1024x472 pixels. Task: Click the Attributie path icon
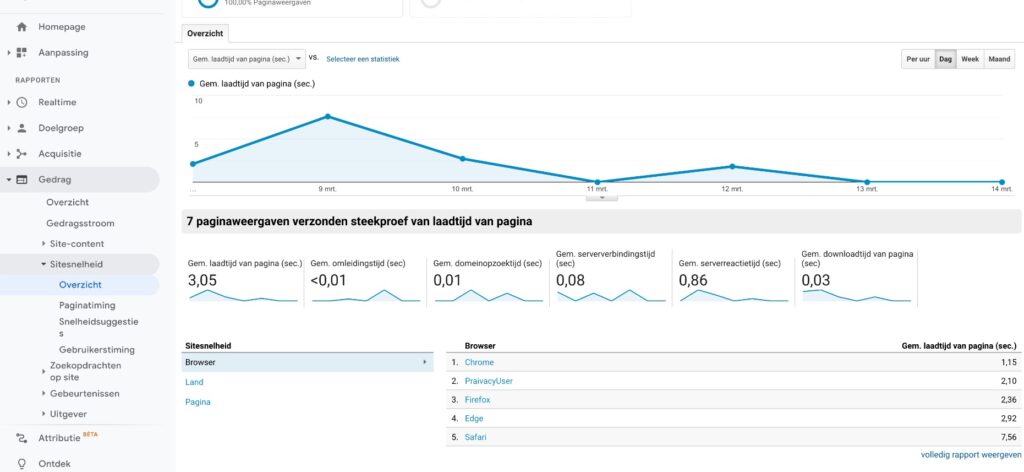22,438
